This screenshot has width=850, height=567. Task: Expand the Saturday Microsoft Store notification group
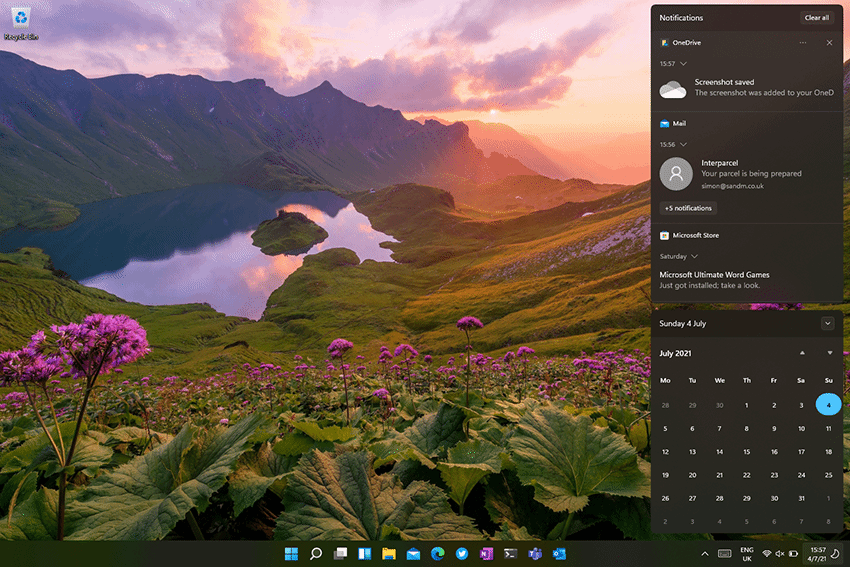pyautogui.click(x=694, y=256)
